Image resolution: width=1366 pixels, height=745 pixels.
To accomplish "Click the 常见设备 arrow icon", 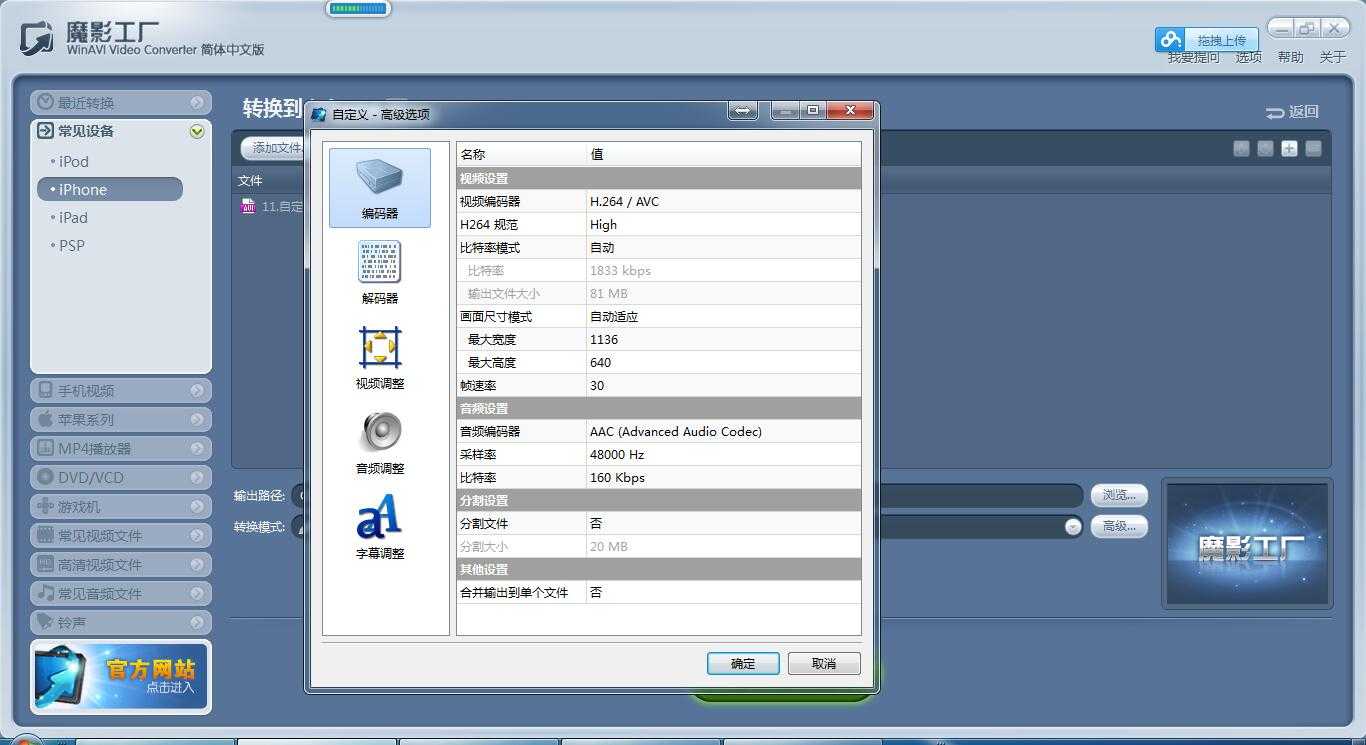I will pyautogui.click(x=45, y=131).
